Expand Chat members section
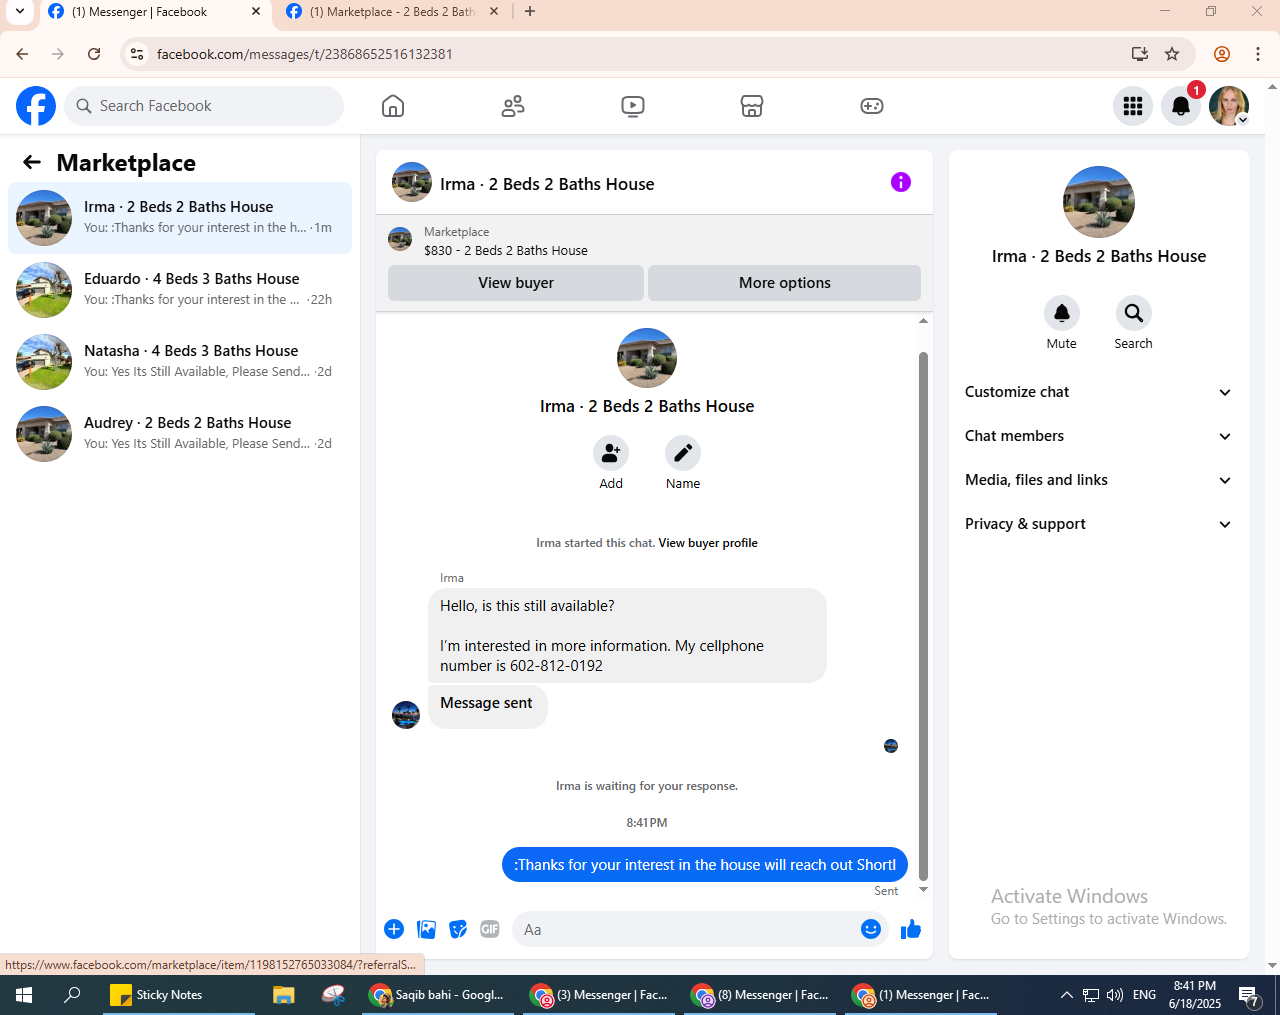 [1098, 436]
